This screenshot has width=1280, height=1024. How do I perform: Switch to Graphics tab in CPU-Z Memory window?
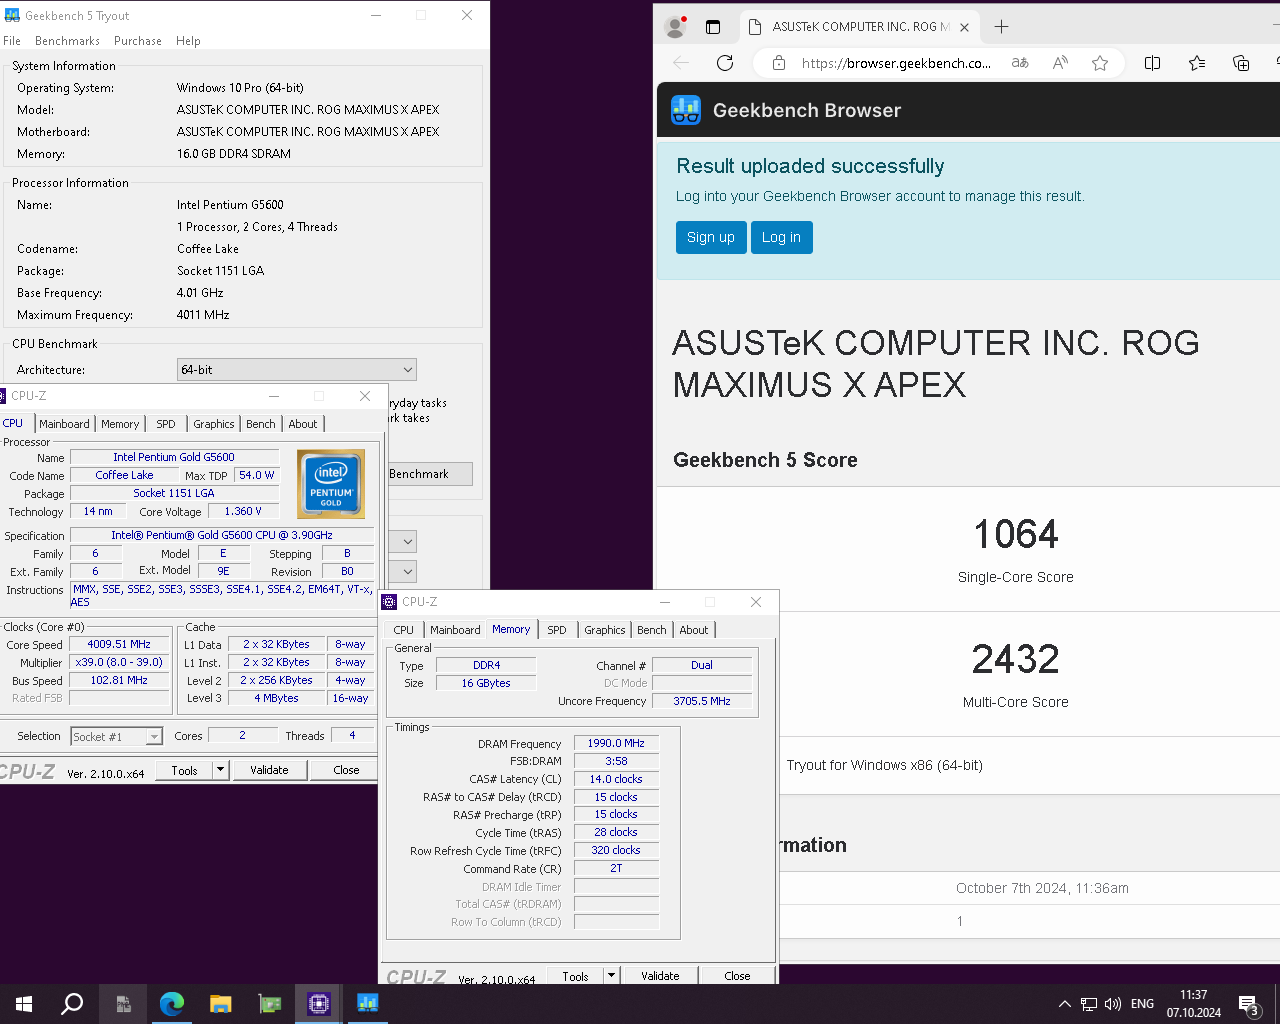pyautogui.click(x=605, y=630)
